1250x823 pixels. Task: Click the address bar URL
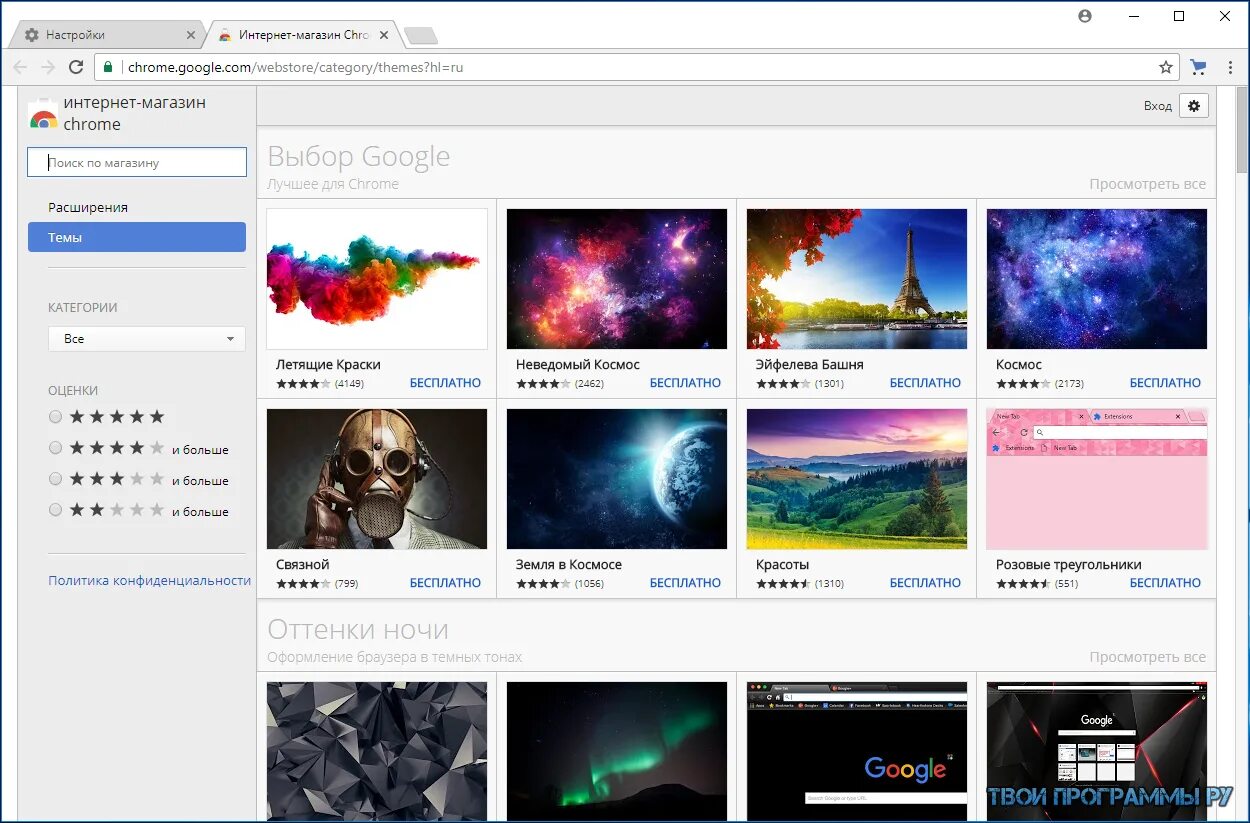[296, 68]
